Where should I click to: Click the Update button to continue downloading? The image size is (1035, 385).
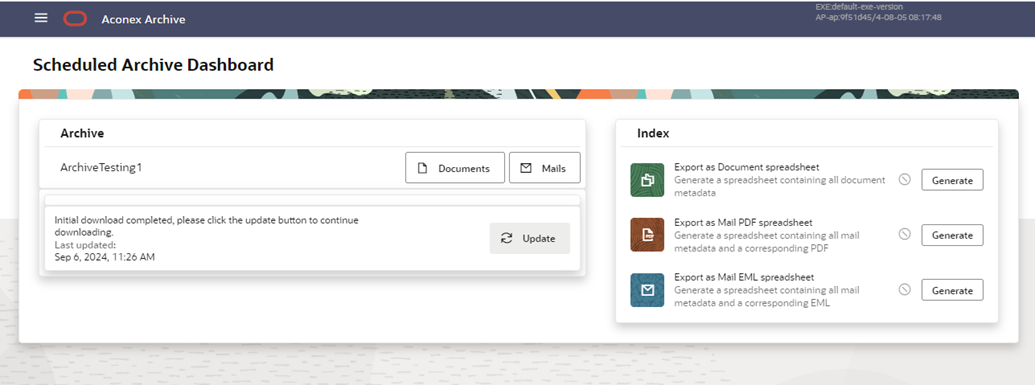point(529,238)
